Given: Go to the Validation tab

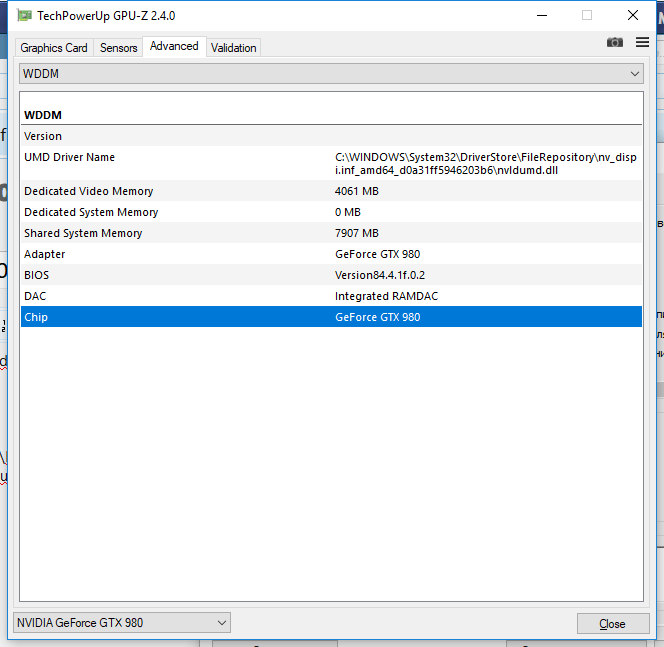Looking at the screenshot, I should click(x=234, y=47).
